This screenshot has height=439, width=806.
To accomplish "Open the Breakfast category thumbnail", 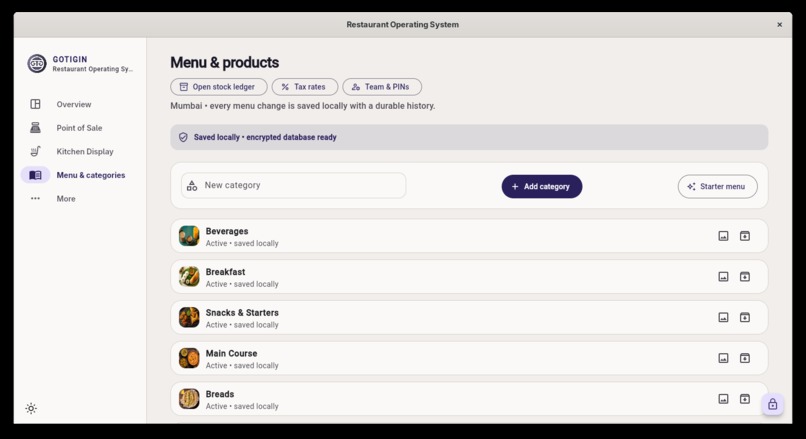I will click(189, 277).
